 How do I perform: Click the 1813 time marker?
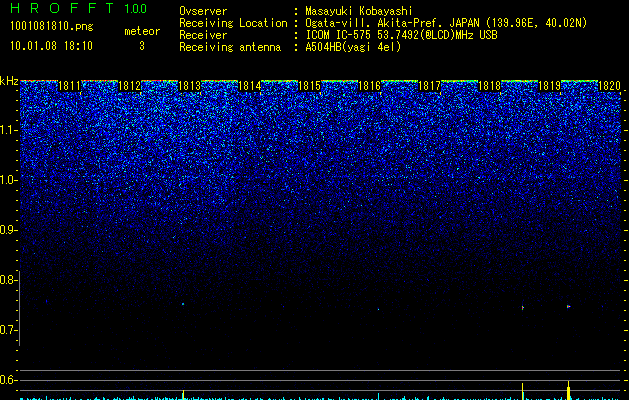pos(189,86)
